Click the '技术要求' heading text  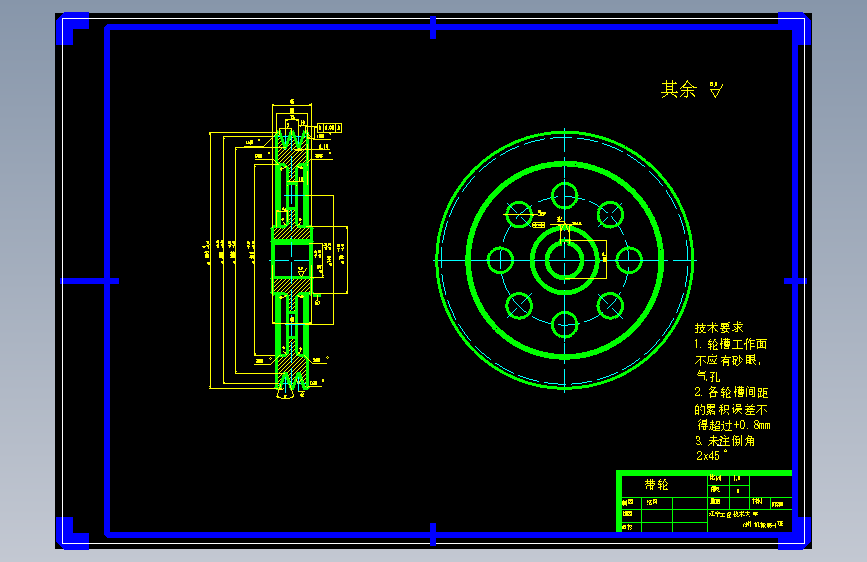719,327
